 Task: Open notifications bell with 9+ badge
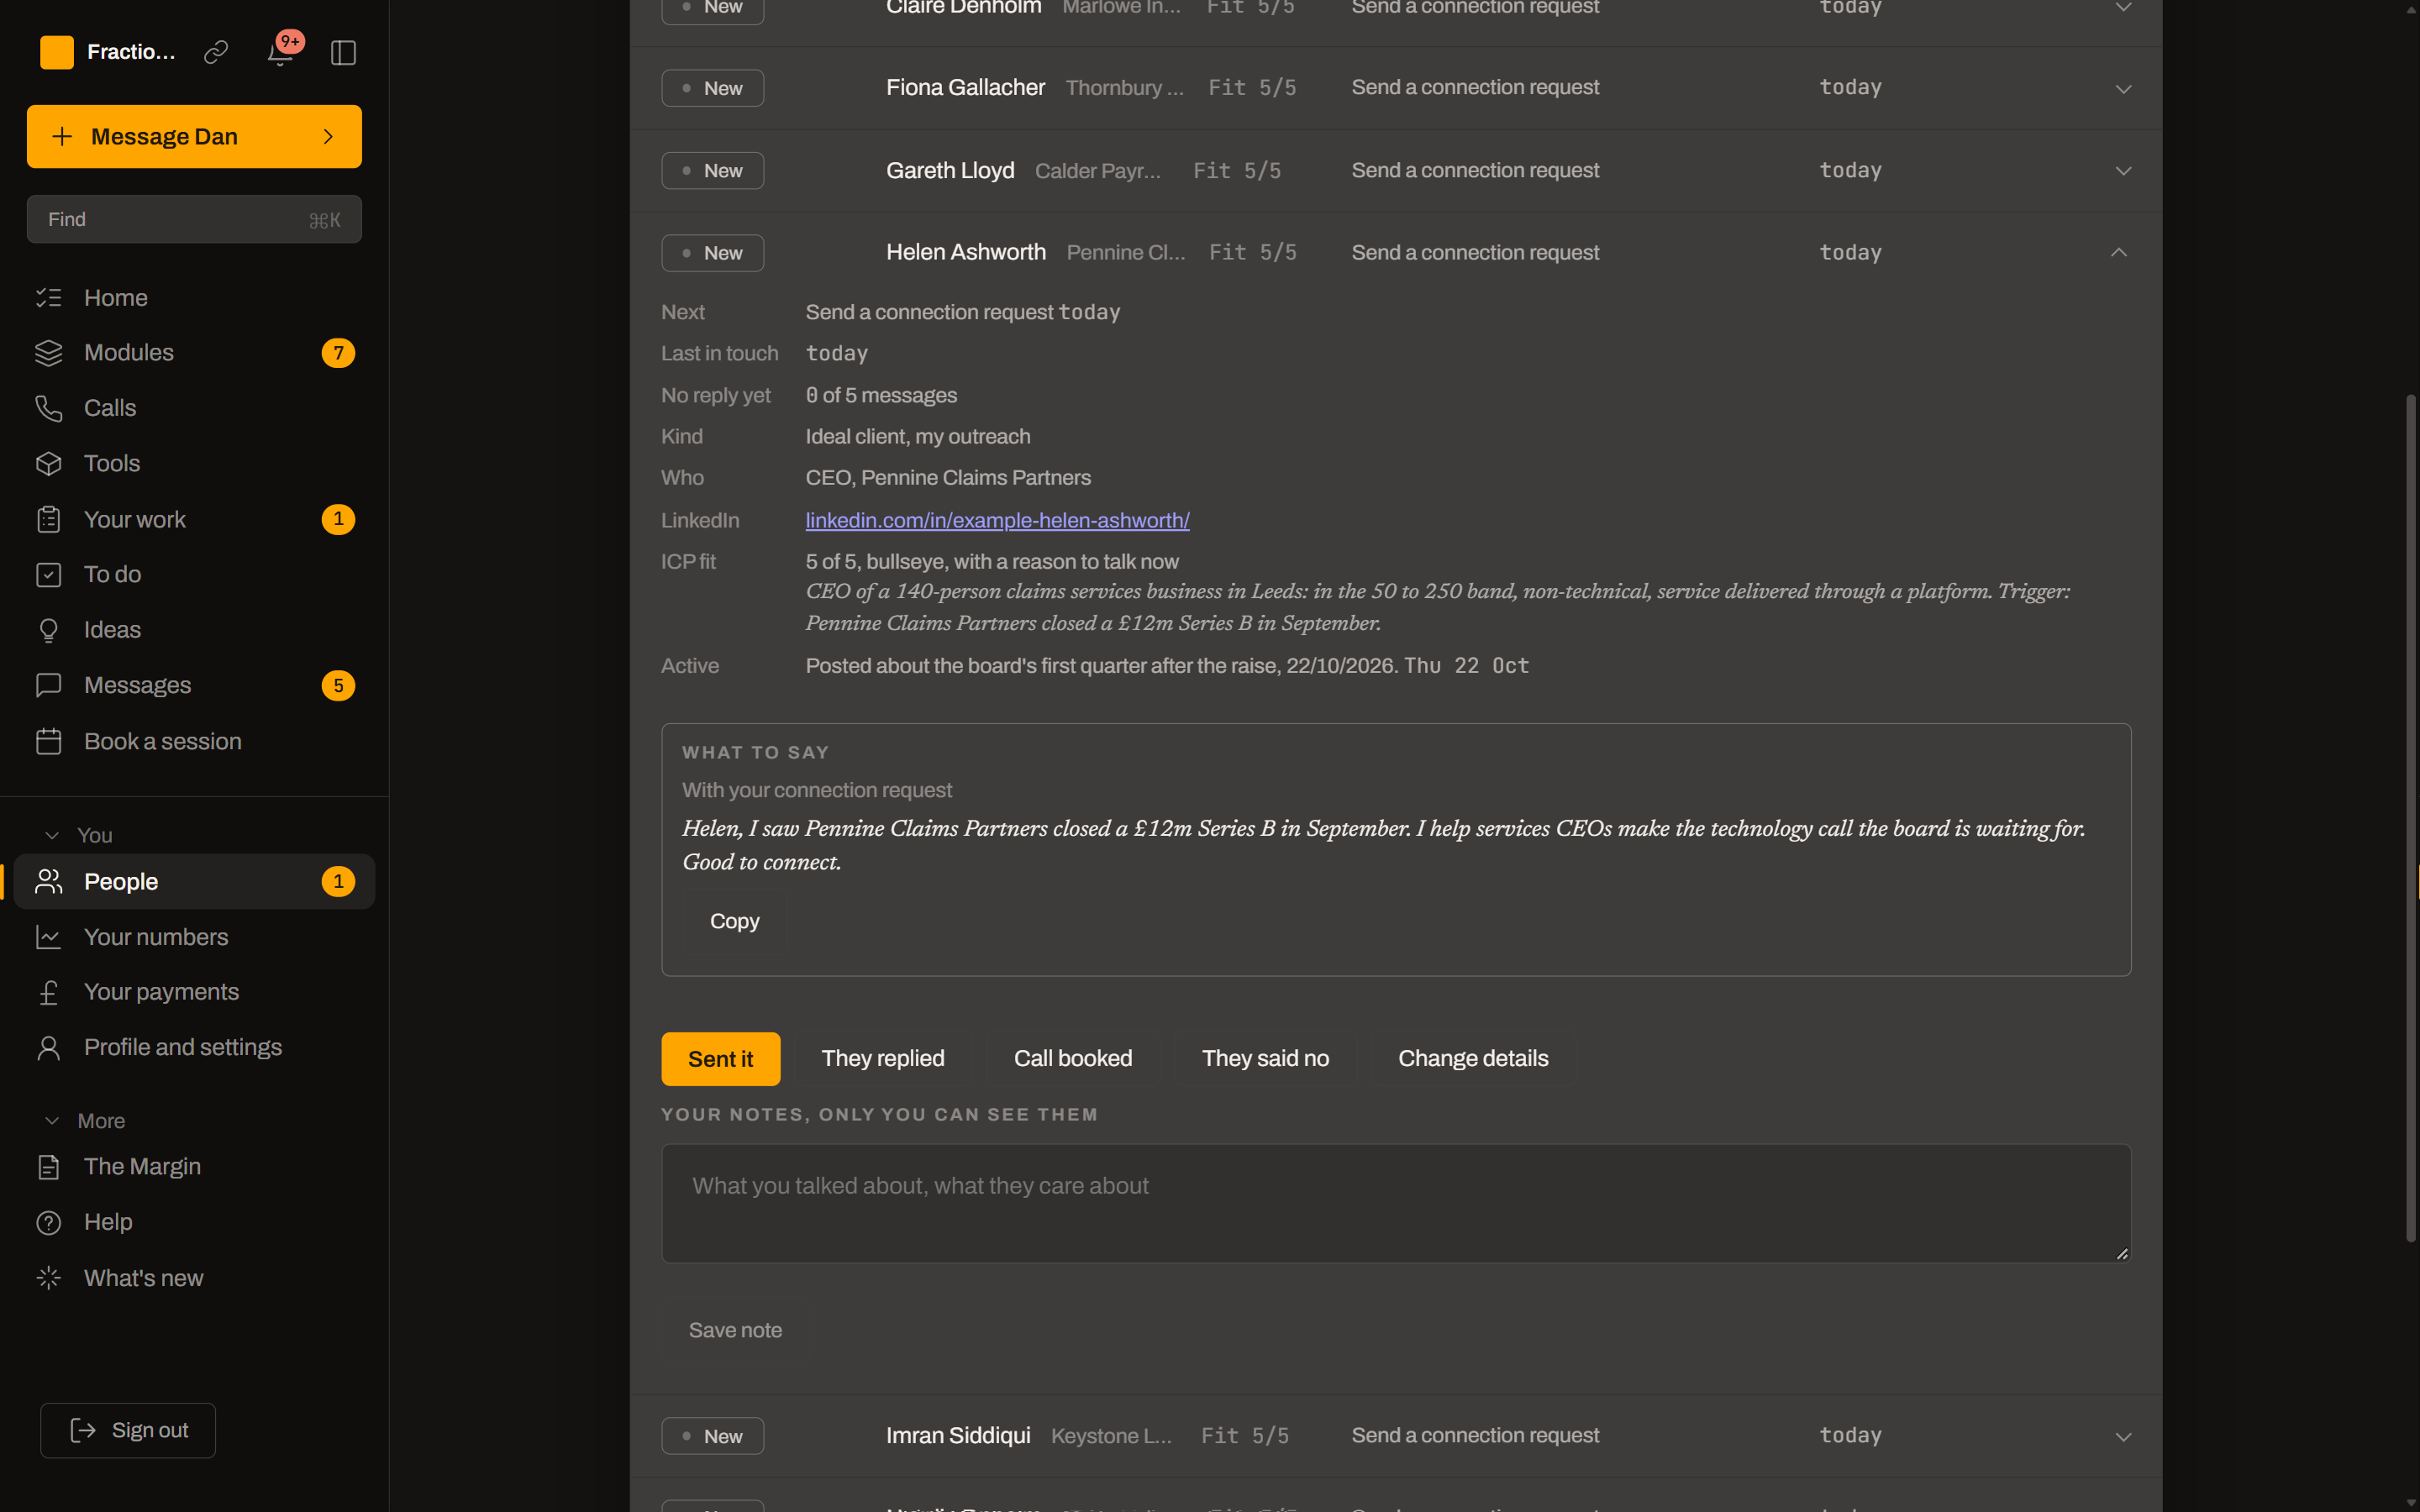click(281, 52)
